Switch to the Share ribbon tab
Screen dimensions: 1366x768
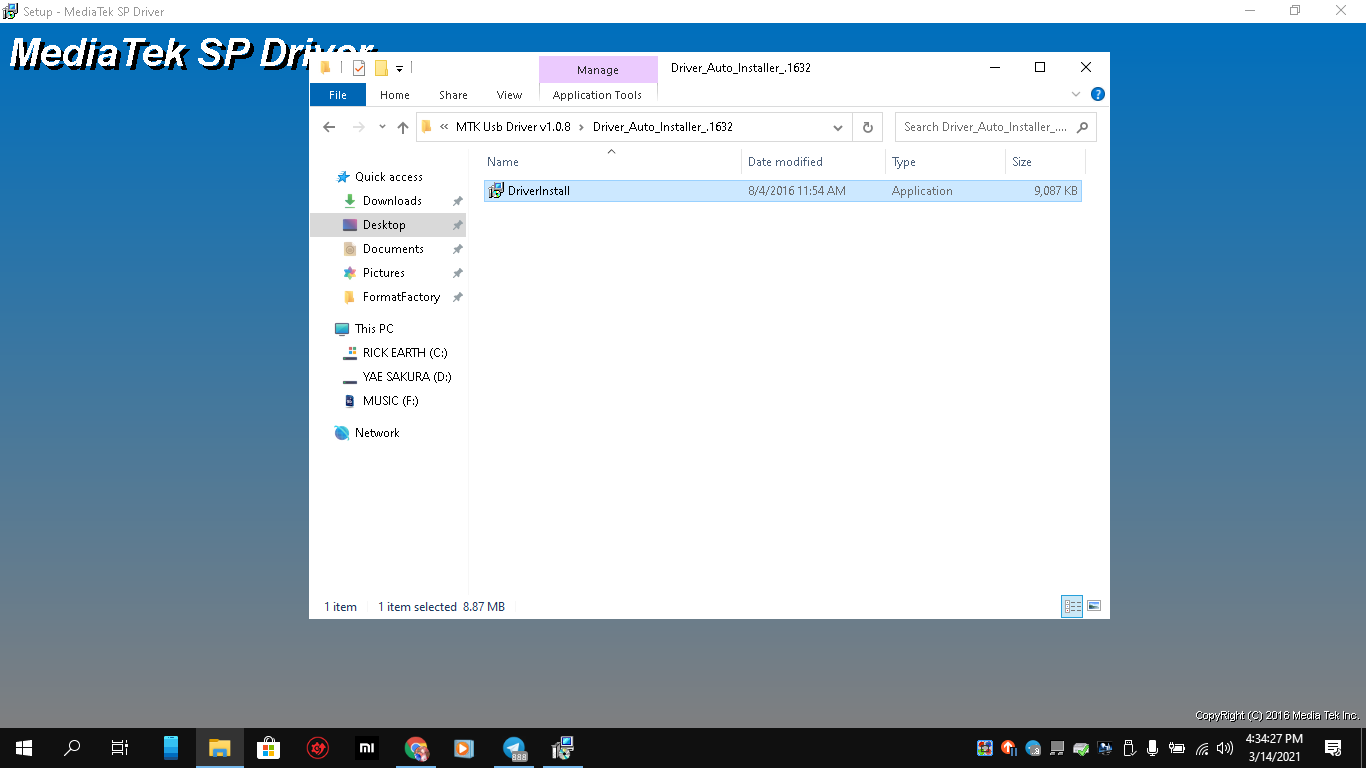[453, 95]
